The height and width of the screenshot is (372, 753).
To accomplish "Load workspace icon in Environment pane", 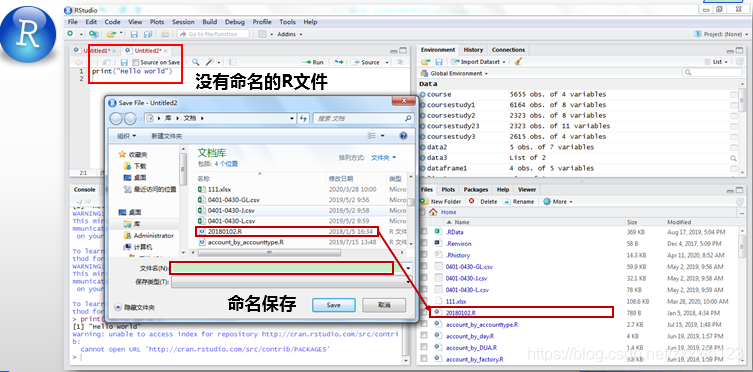I will pyautogui.click(x=425, y=62).
